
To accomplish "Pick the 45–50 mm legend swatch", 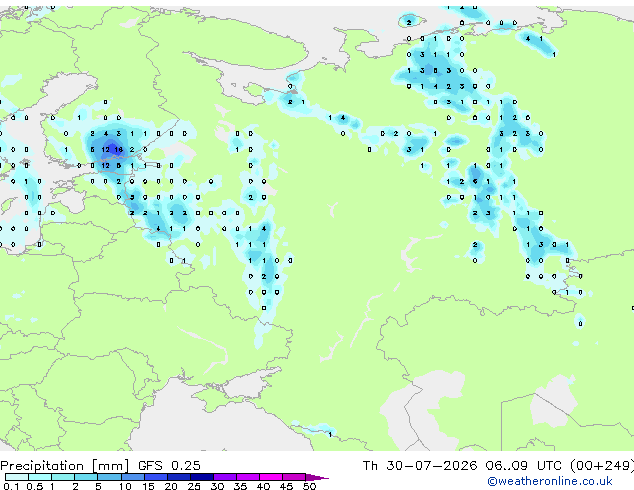I will coord(294,477).
